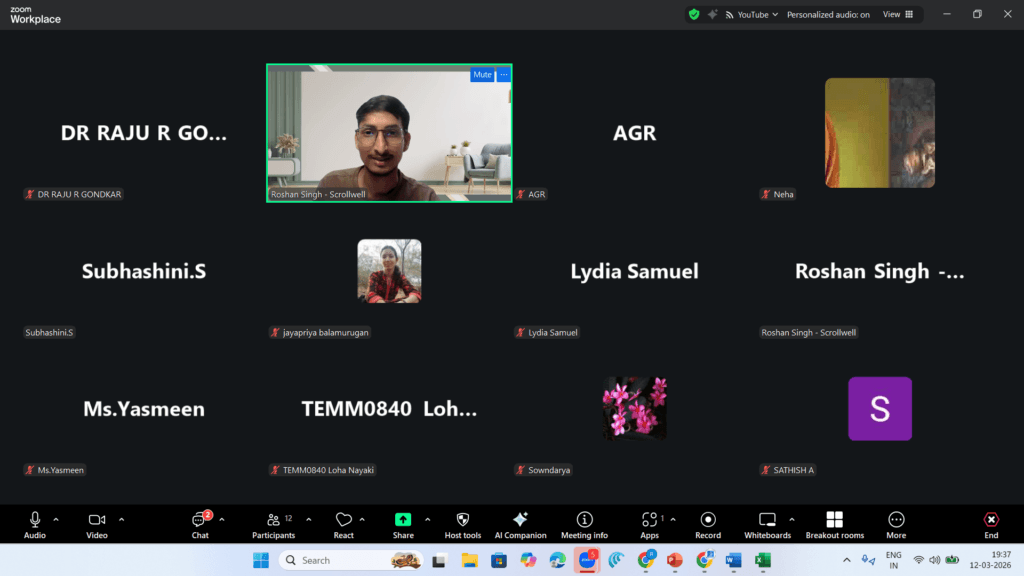Viewport: 1024px width, 576px height.
Task: Expand the Audio options arrow
Action: point(56,520)
